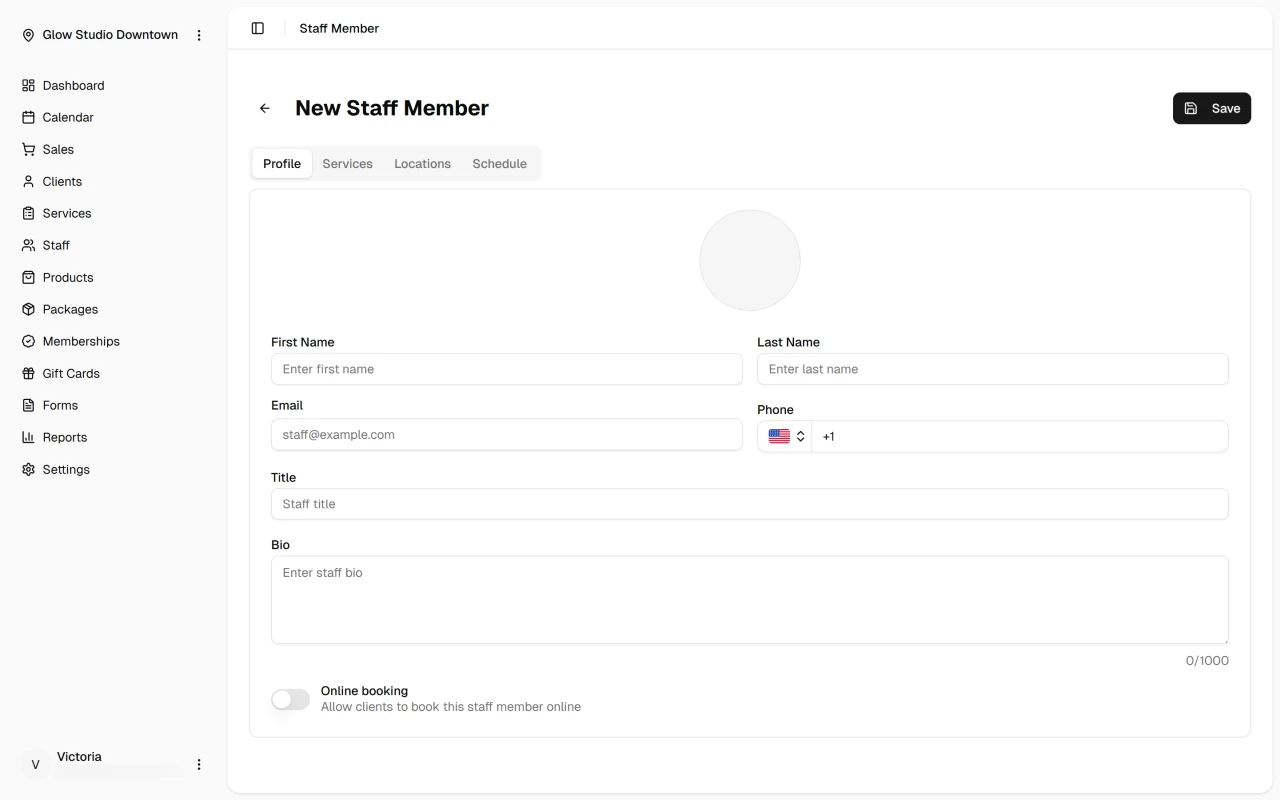This screenshot has height=800, width=1280.
Task: Click the V avatar for Victoria
Action: coord(35,765)
